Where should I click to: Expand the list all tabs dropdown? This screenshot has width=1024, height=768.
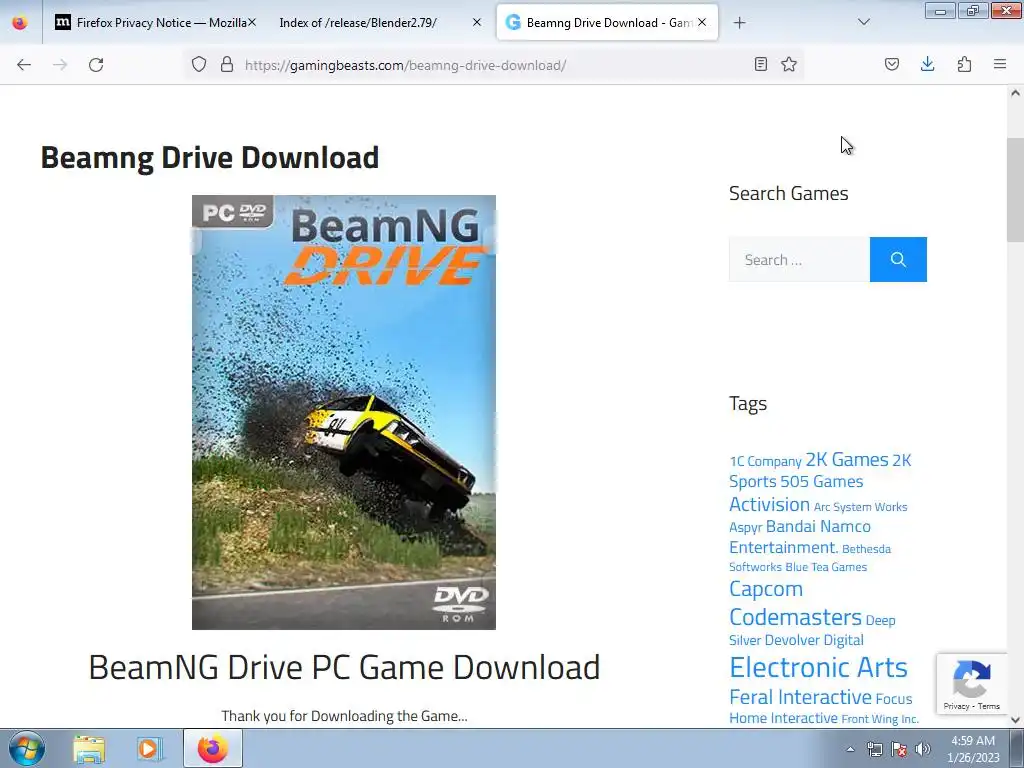[864, 22]
